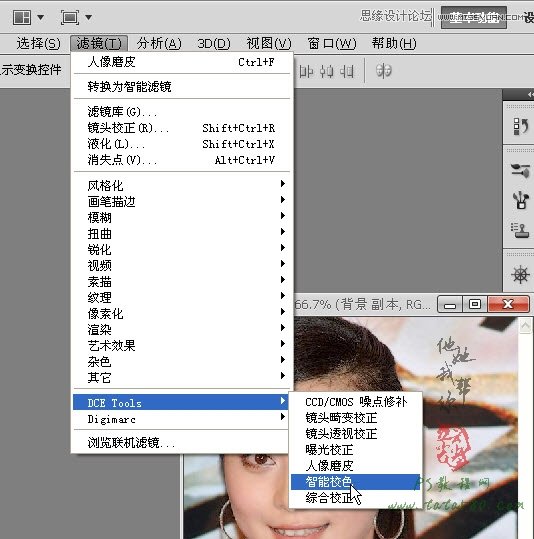Expand the 像素化 submenu

point(182,314)
